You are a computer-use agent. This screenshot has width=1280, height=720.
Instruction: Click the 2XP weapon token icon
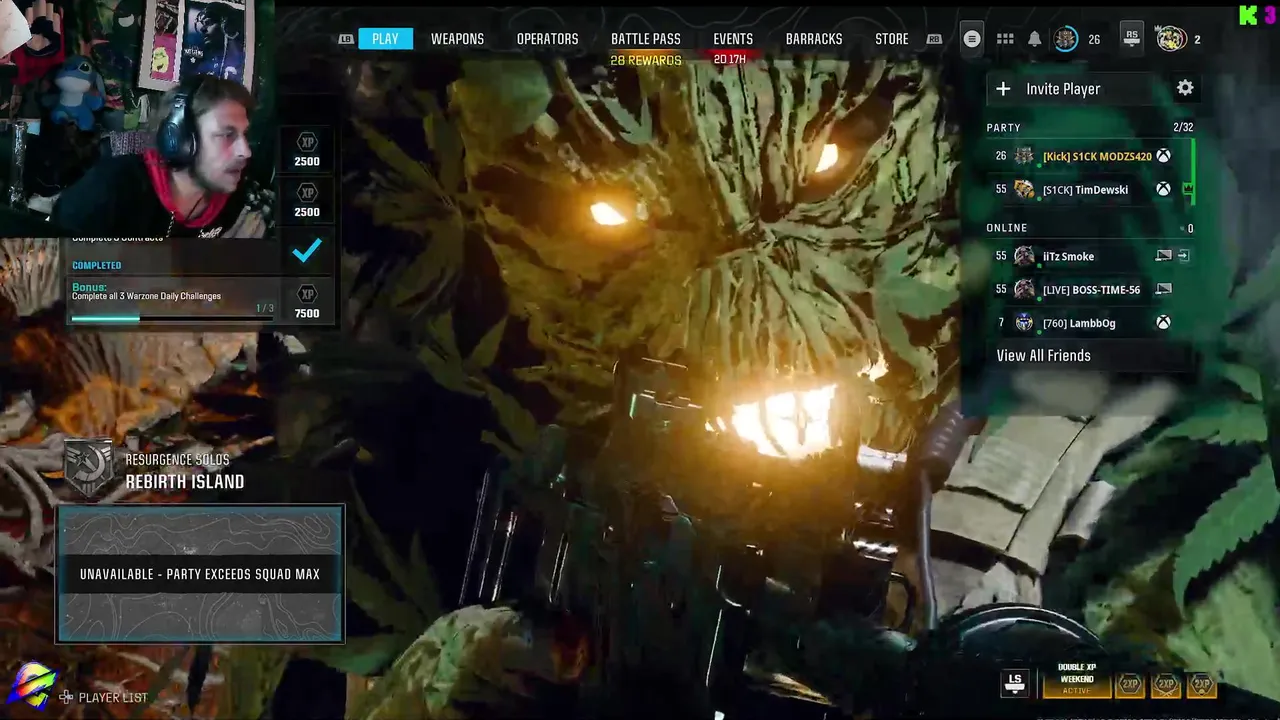[1166, 684]
